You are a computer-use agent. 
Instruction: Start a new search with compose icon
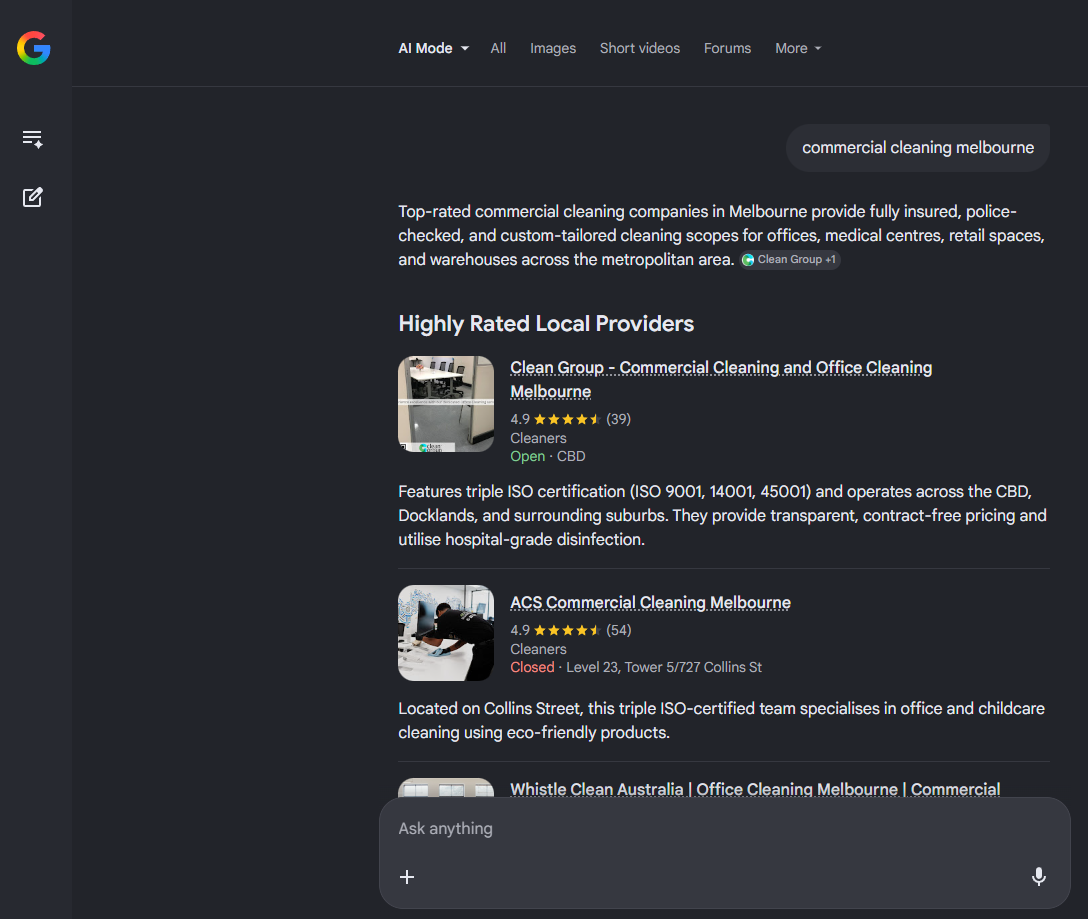click(x=33, y=198)
